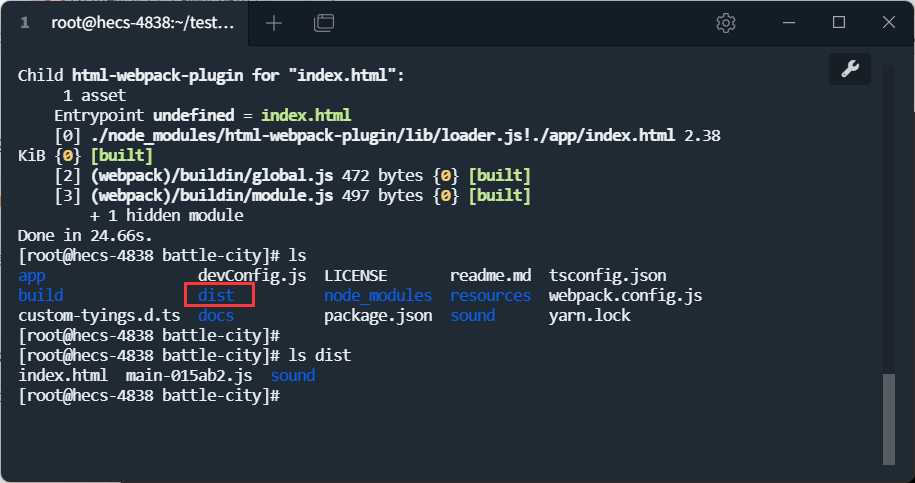
Task: Click the custom-tyings.d.ts file name
Action: pyautogui.click(x=94, y=315)
